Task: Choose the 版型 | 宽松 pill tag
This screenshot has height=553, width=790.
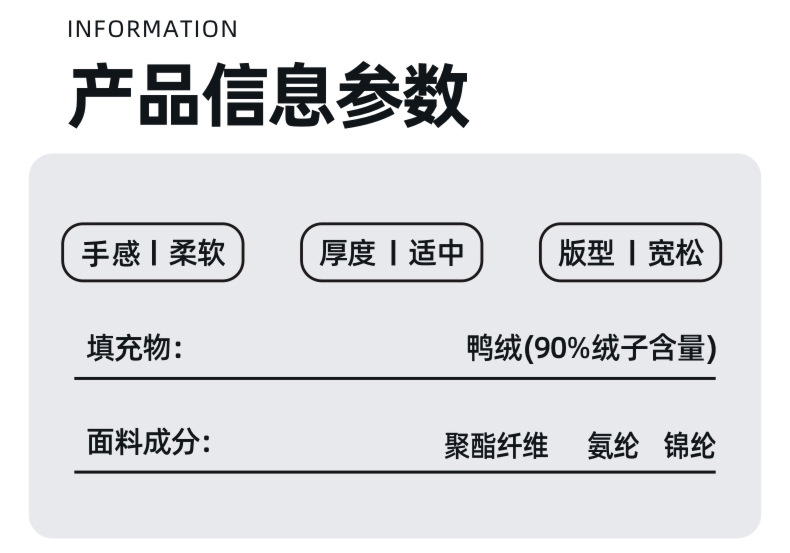Action: click(x=630, y=253)
